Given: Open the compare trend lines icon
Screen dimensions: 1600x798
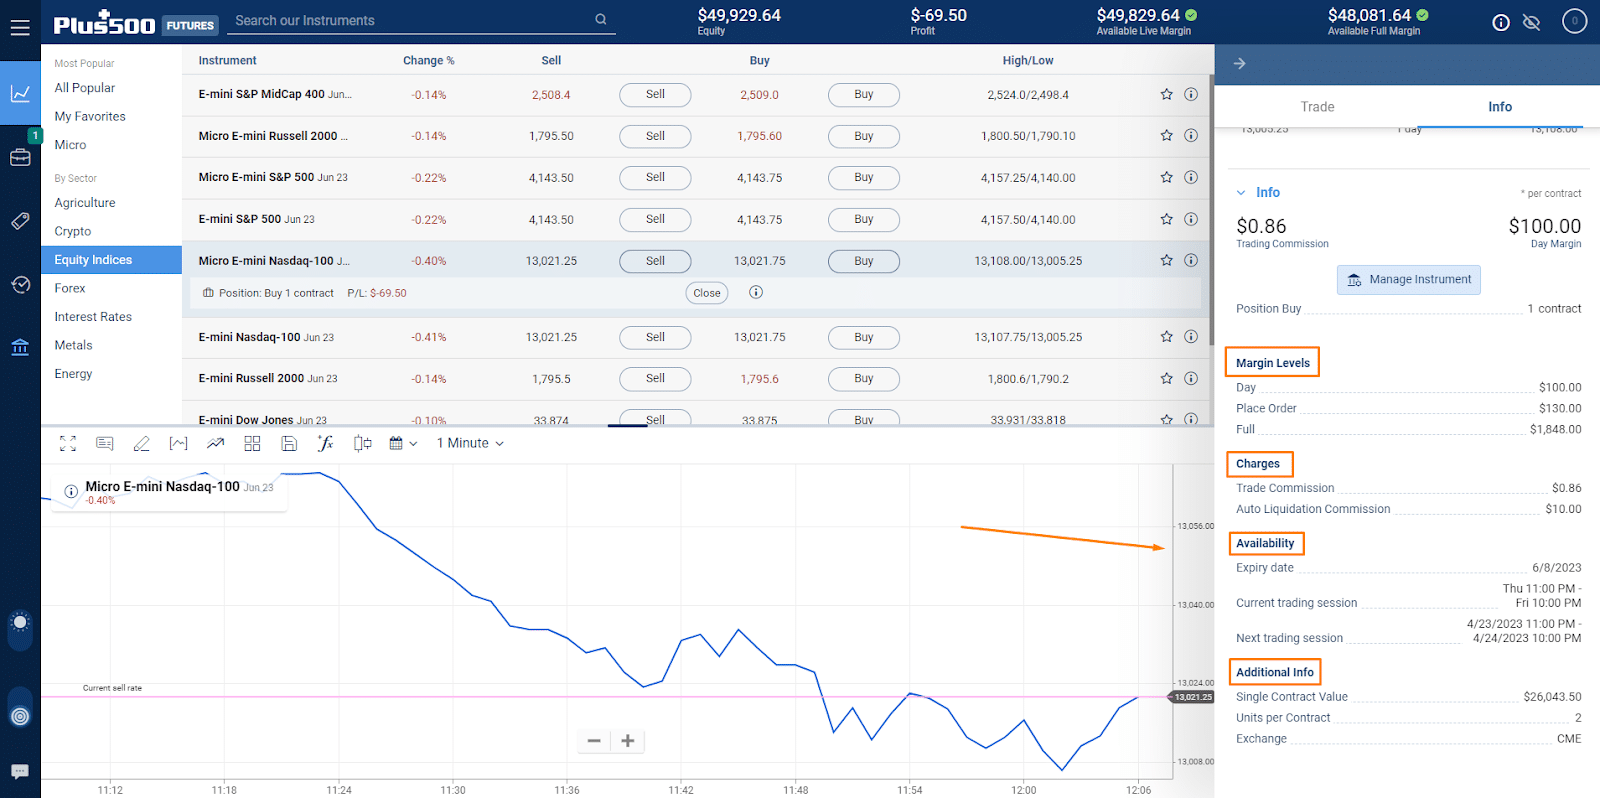Looking at the screenshot, I should (215, 443).
